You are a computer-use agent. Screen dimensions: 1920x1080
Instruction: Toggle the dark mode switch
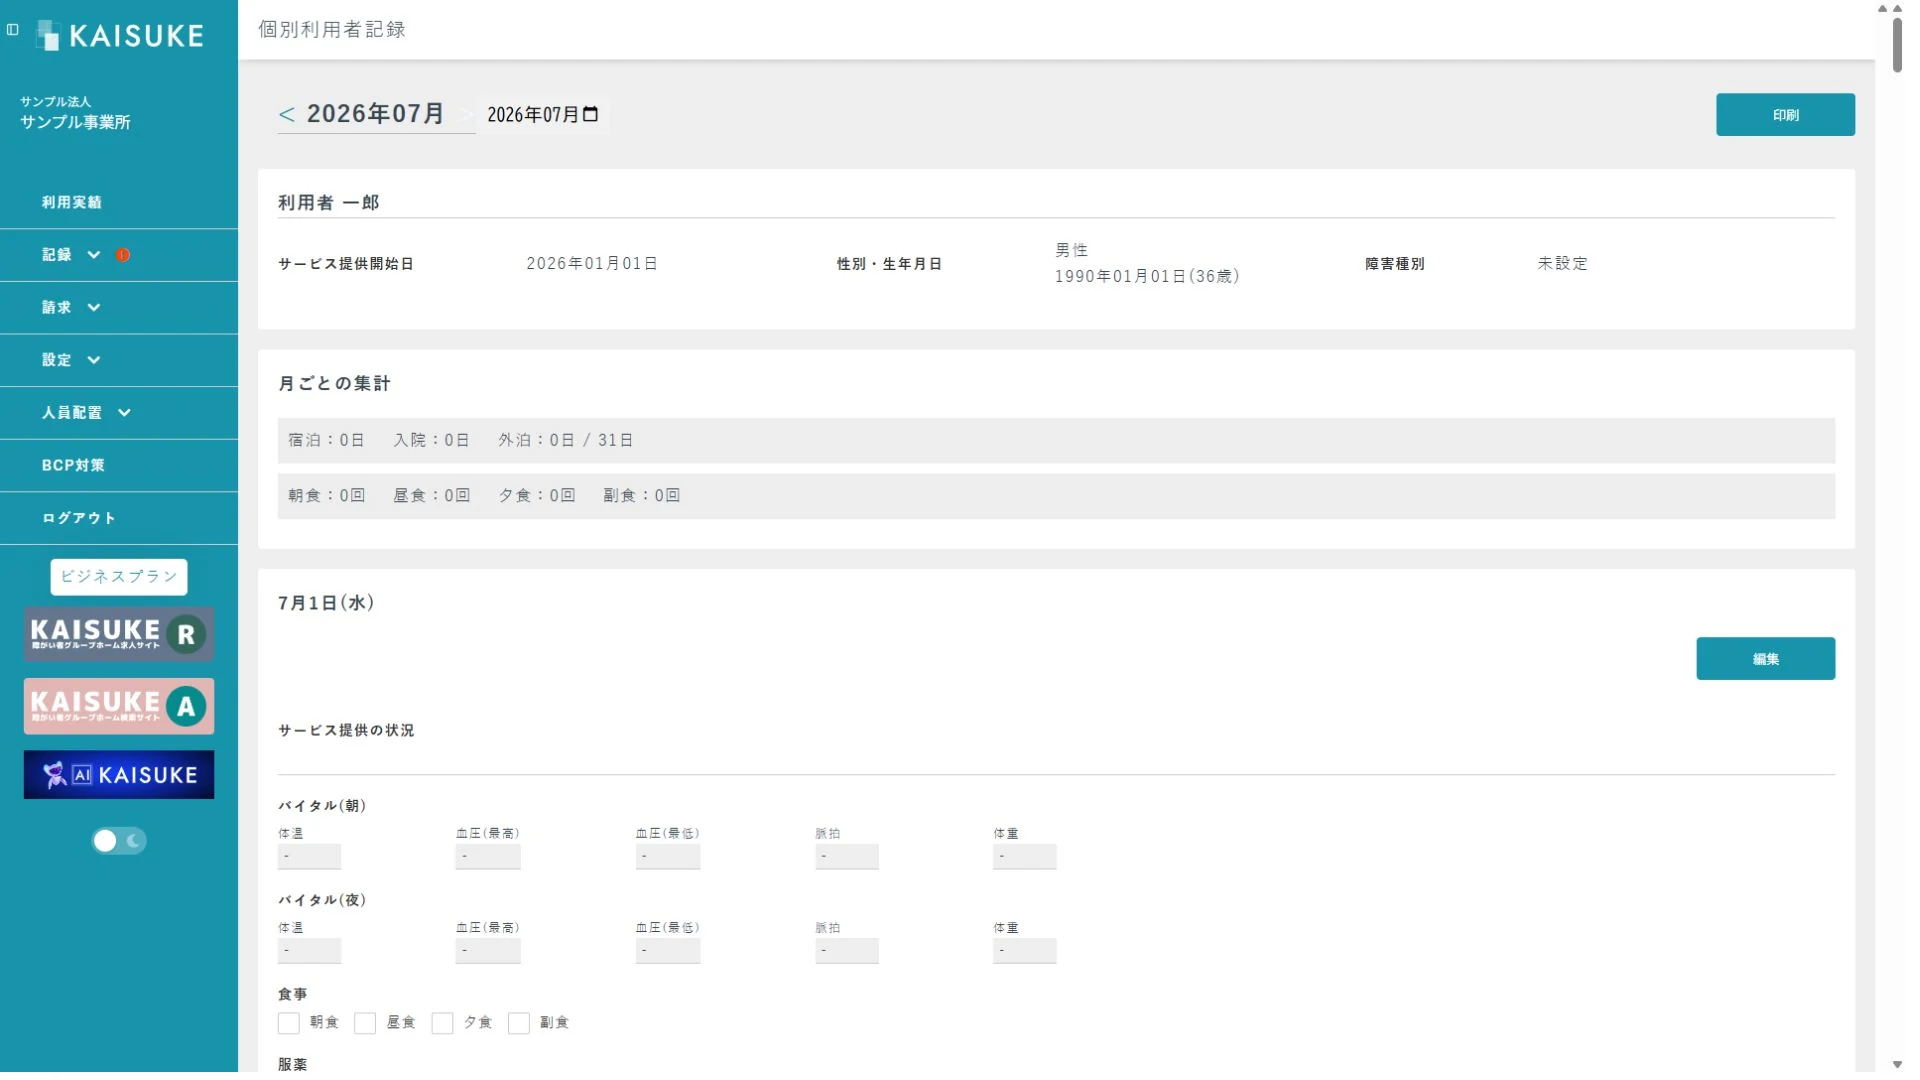coord(119,841)
